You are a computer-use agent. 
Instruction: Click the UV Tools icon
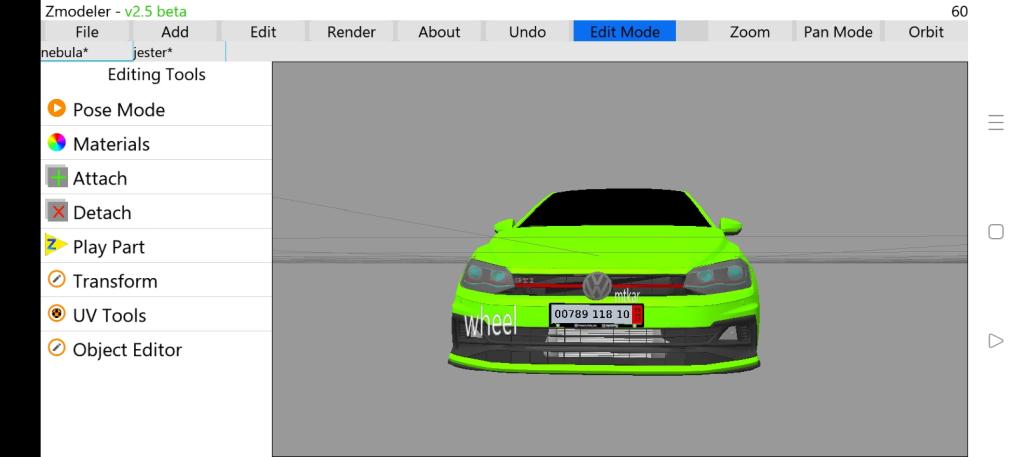(x=57, y=313)
